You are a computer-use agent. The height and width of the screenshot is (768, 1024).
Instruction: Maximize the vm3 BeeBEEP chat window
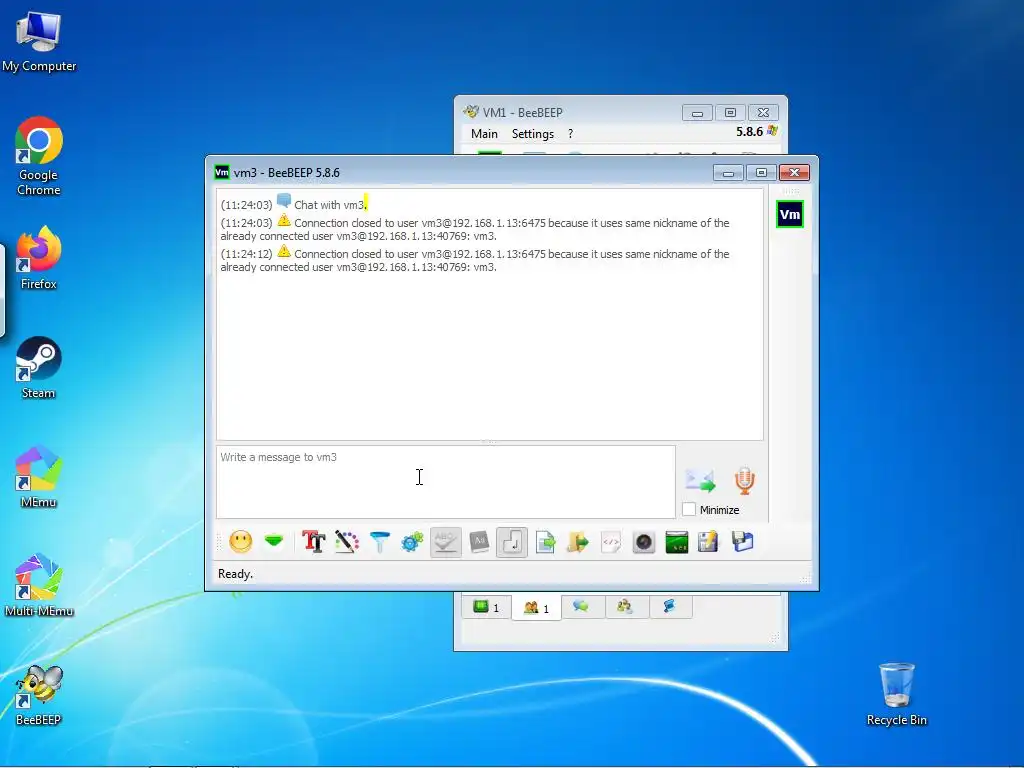[x=761, y=172]
